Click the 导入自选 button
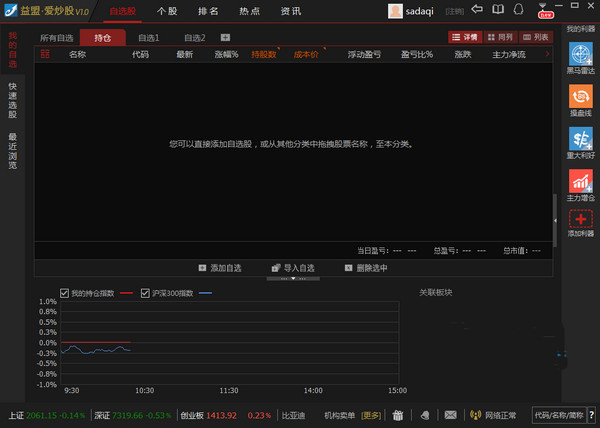This screenshot has width=600, height=428. (293, 268)
